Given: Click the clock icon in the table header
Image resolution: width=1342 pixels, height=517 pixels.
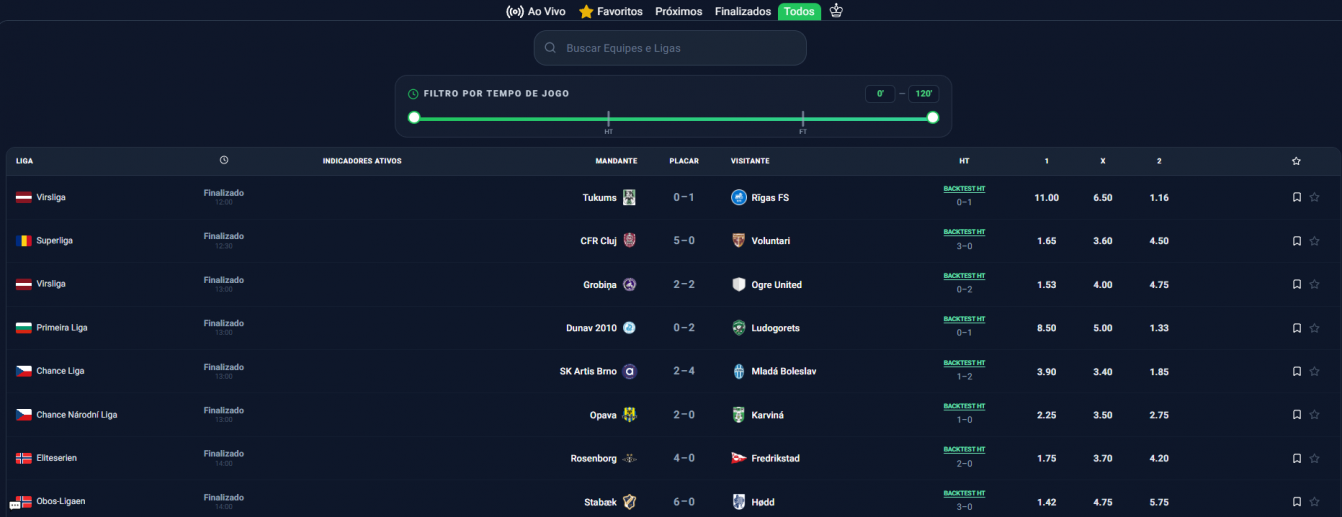Looking at the screenshot, I should pos(224,160).
